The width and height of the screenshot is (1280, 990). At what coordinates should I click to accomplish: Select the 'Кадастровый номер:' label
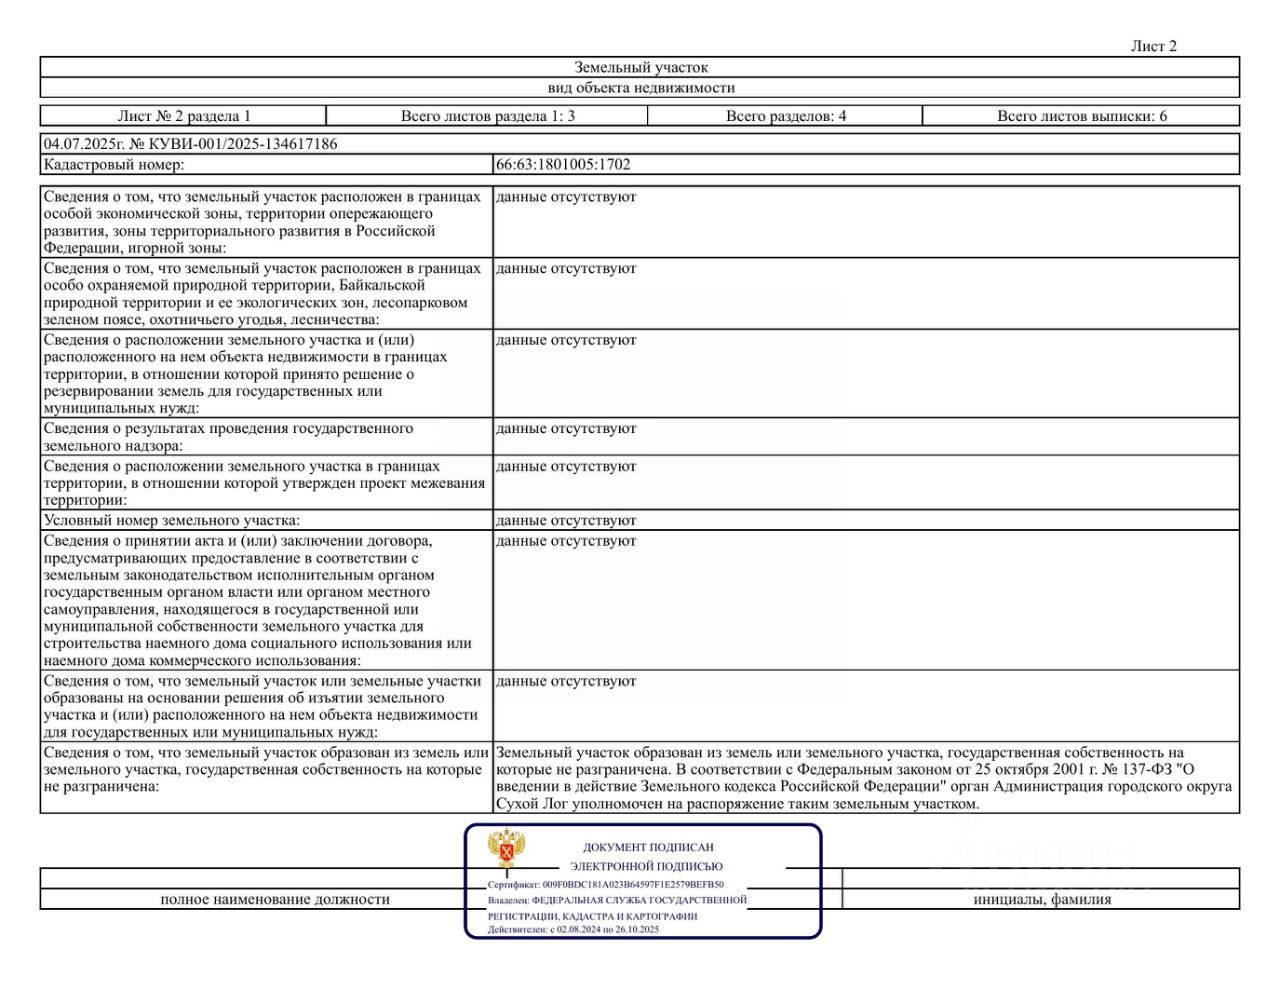(x=113, y=165)
